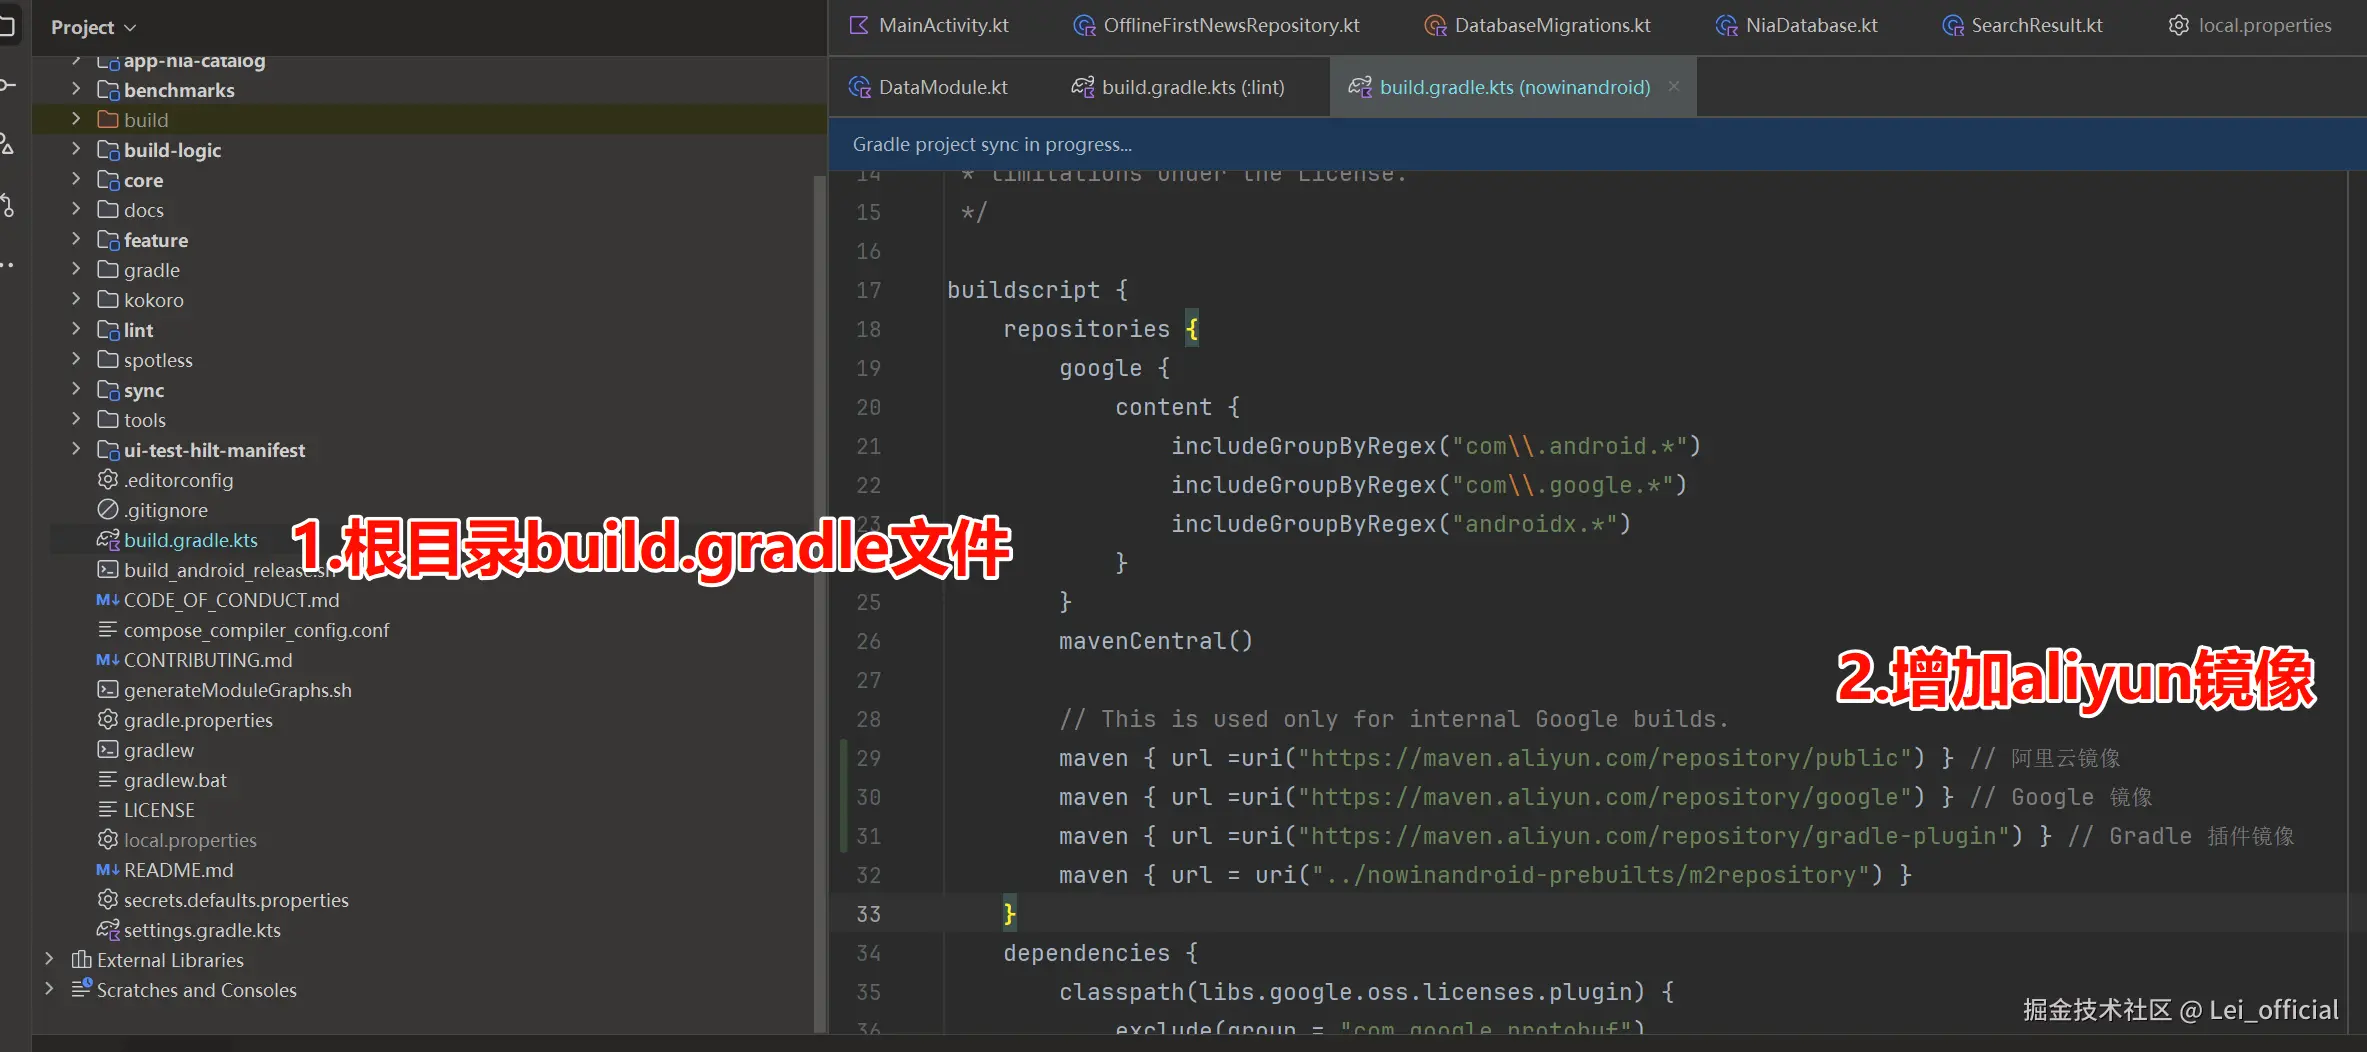The image size is (2367, 1052).
Task: Click the file icon beside LICENSE
Action: (x=108, y=810)
